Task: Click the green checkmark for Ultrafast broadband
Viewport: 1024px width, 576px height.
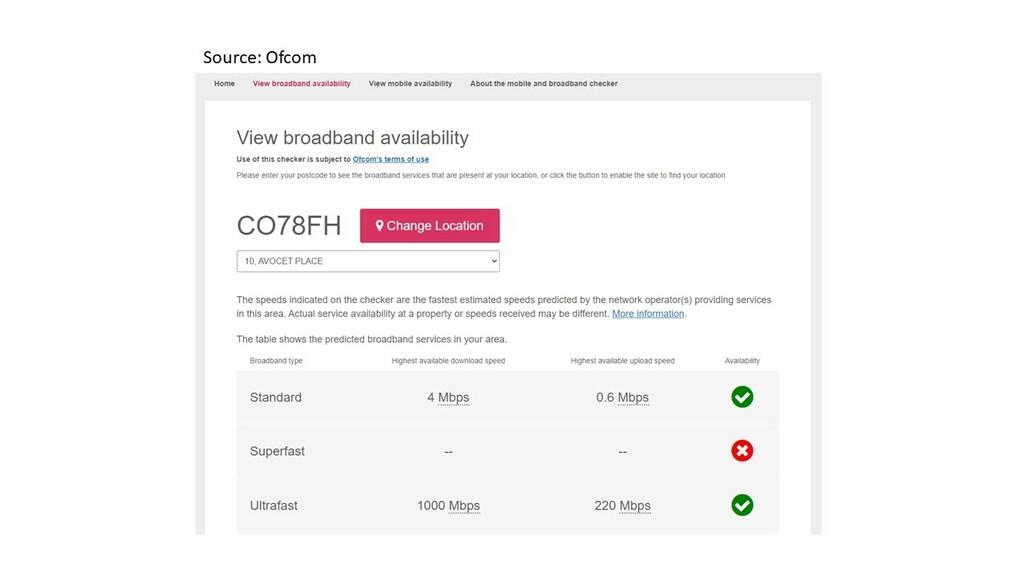Action: 742,505
